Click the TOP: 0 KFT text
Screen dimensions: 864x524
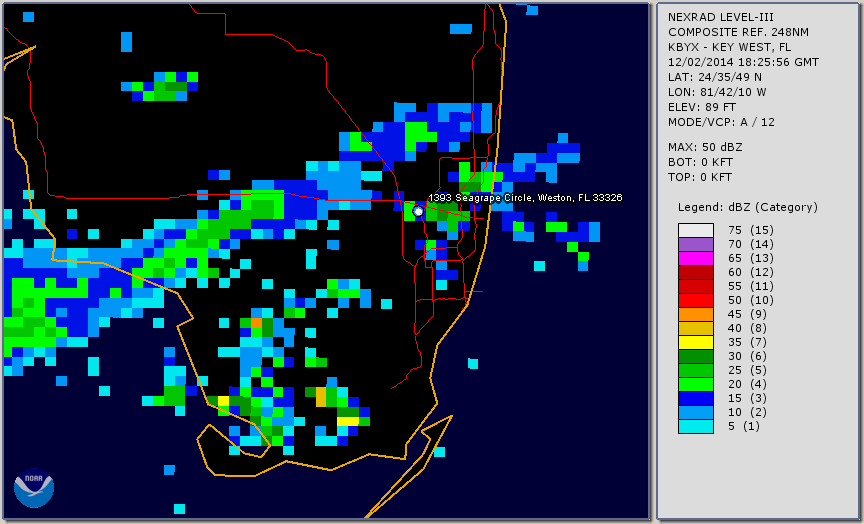click(x=700, y=177)
